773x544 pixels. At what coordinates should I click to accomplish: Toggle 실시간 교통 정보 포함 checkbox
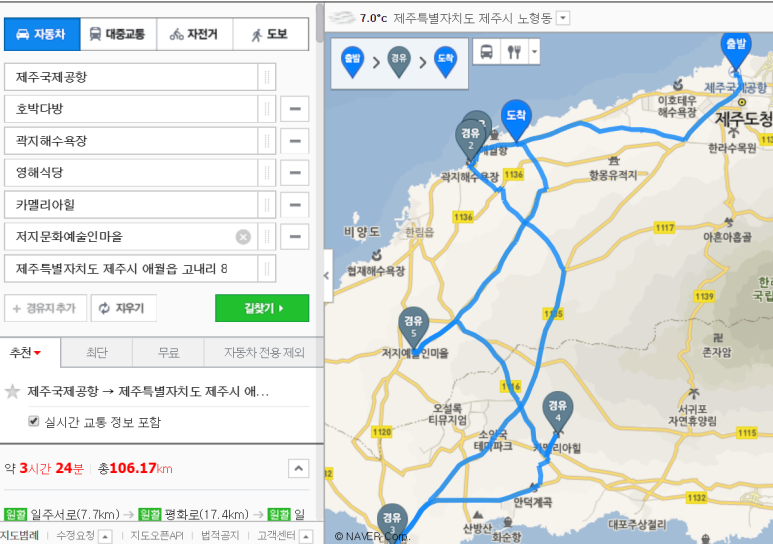(34, 421)
